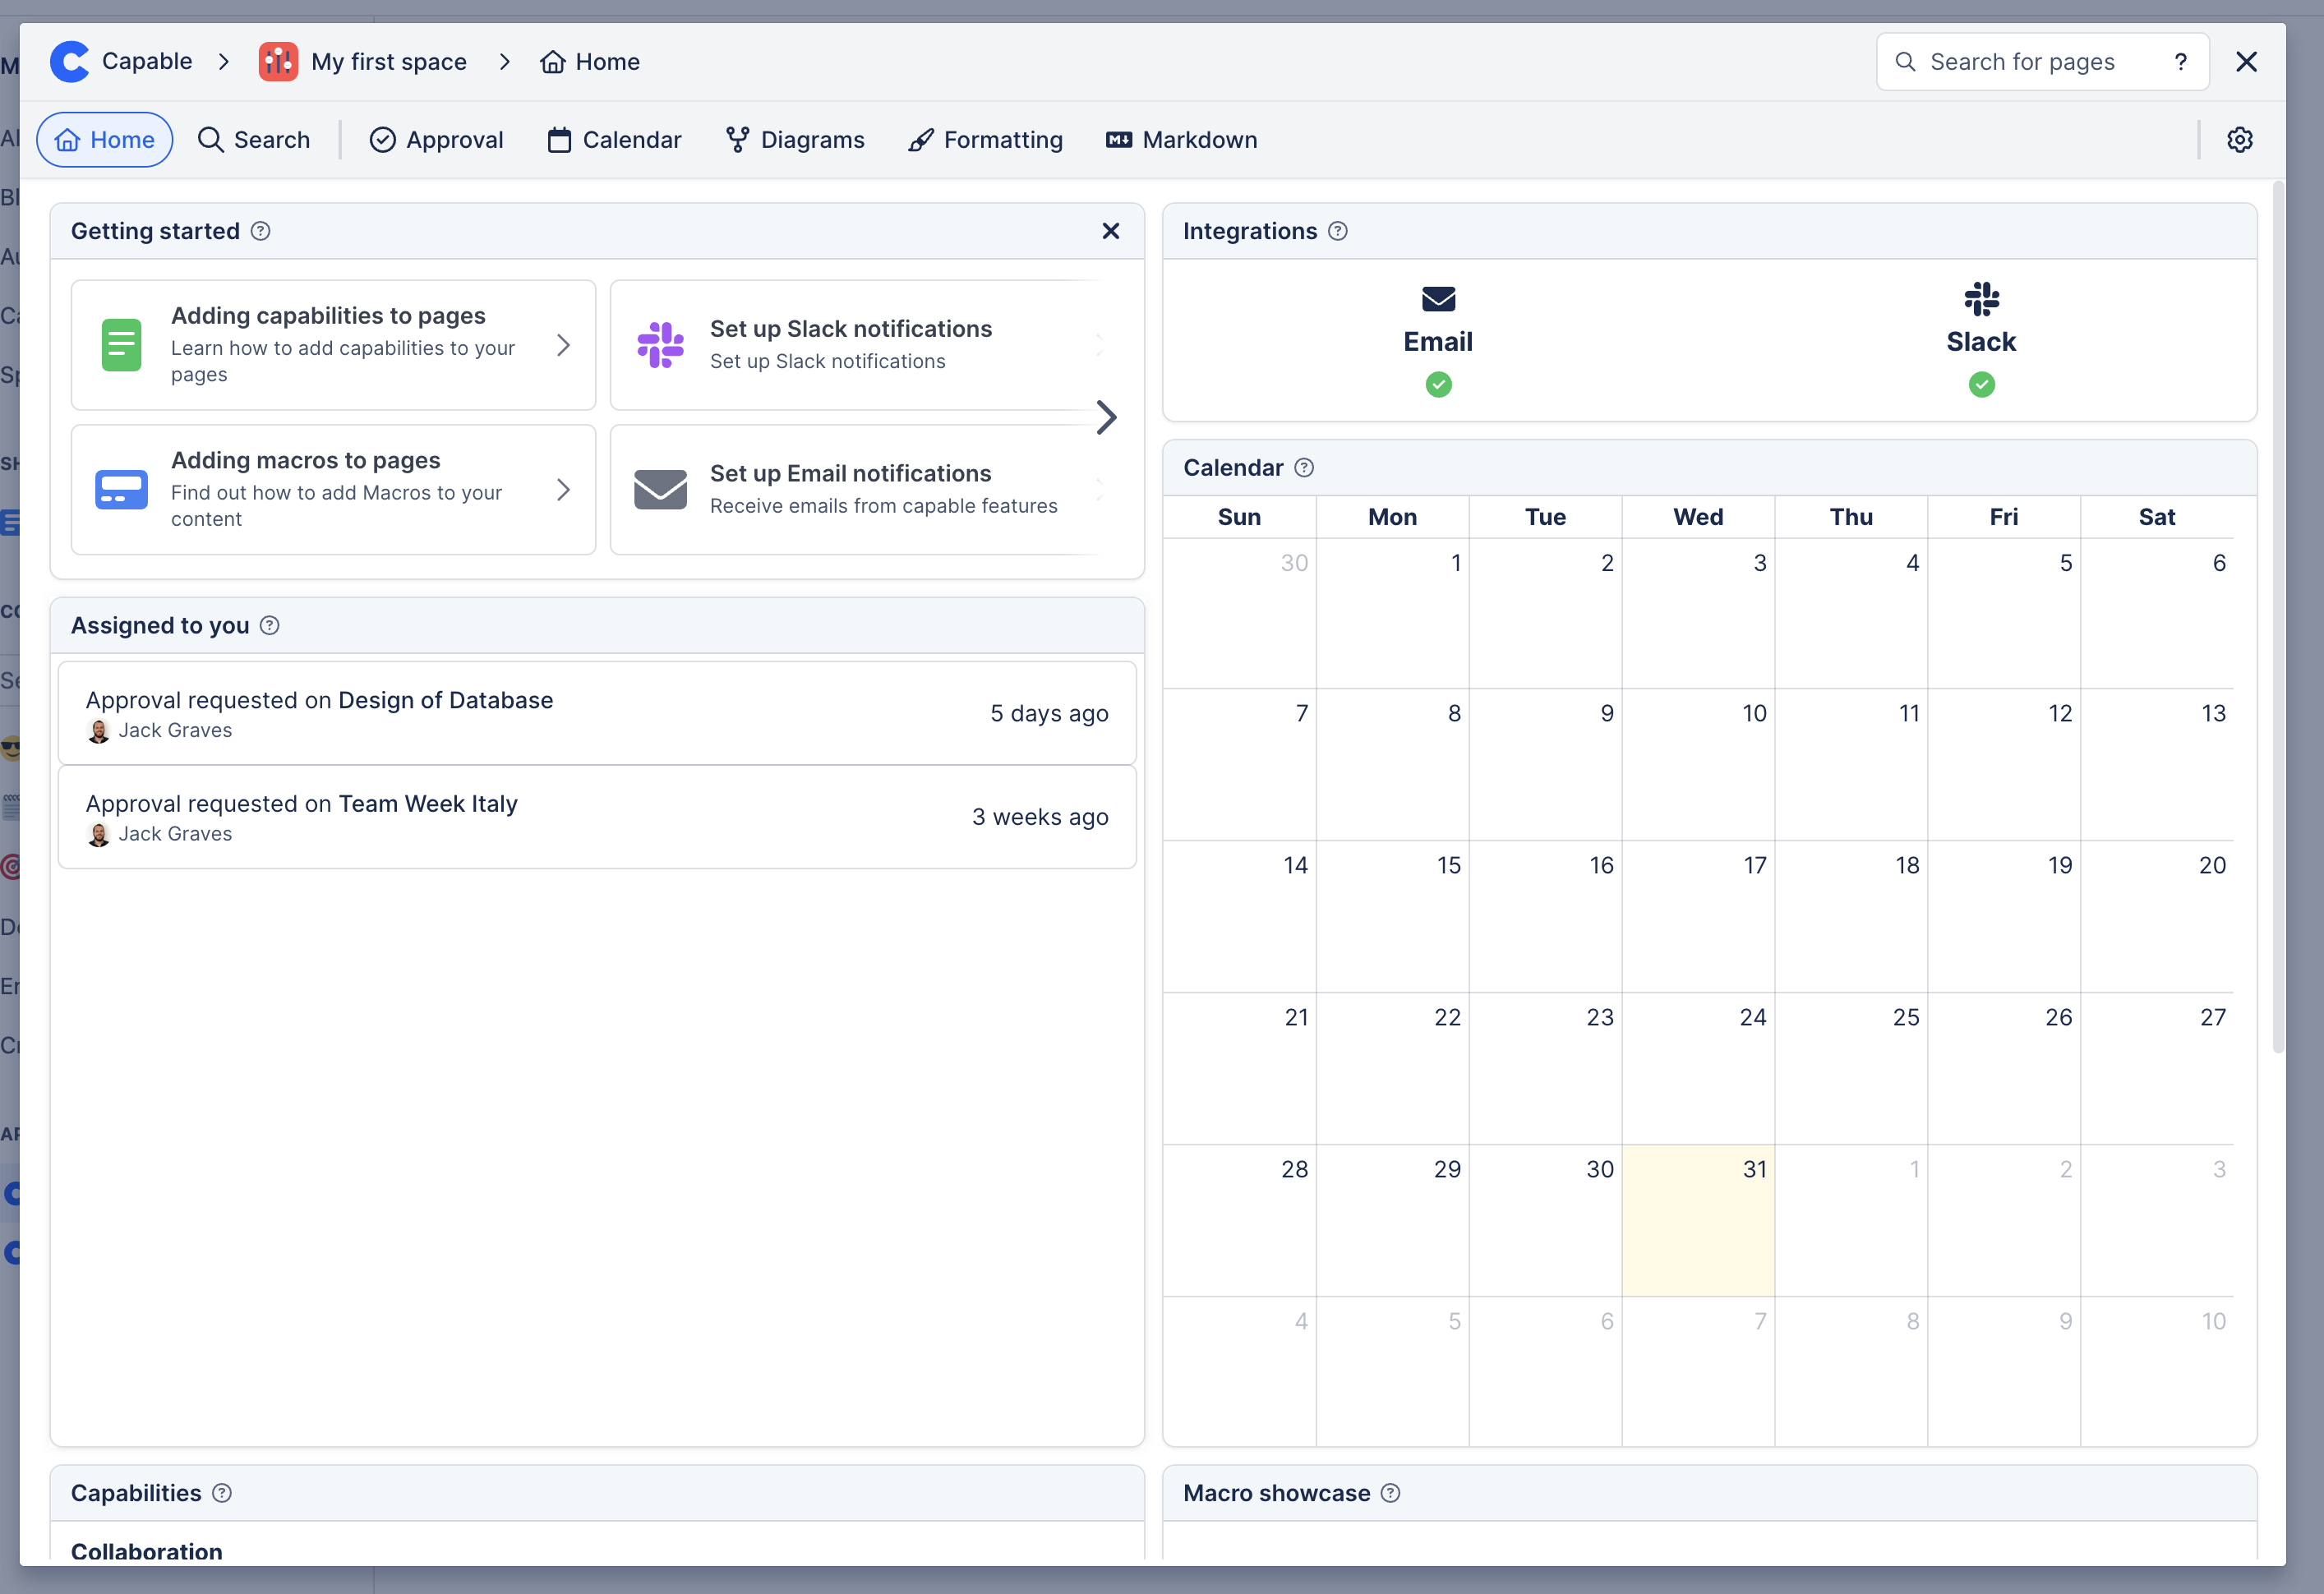The height and width of the screenshot is (1594, 2324).
Task: Click the Capable logo icon
Action: point(70,62)
